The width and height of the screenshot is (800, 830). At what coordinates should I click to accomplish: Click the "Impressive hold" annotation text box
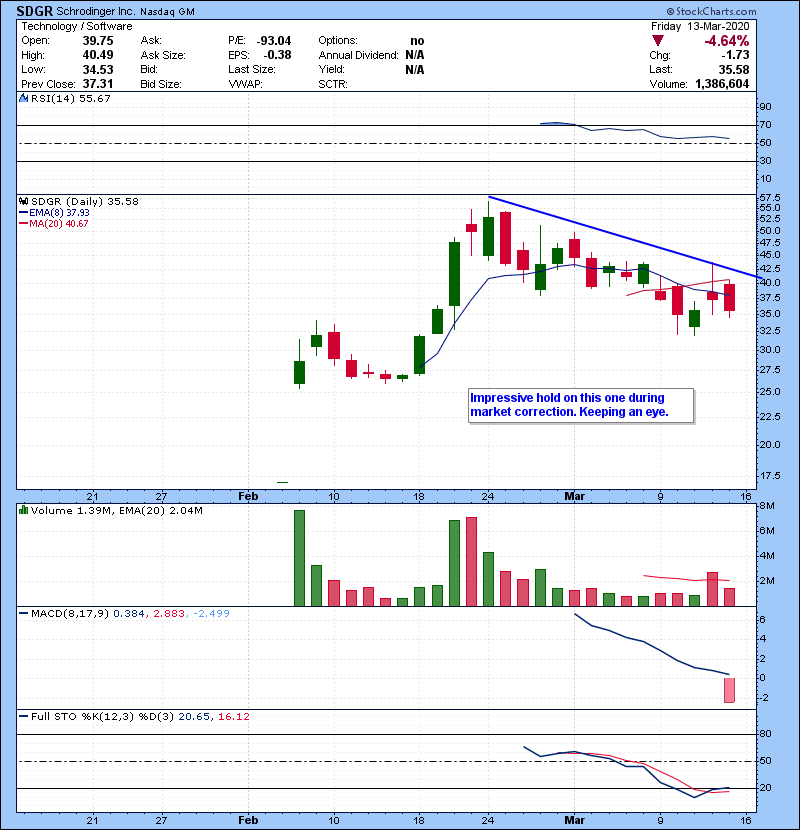581,405
